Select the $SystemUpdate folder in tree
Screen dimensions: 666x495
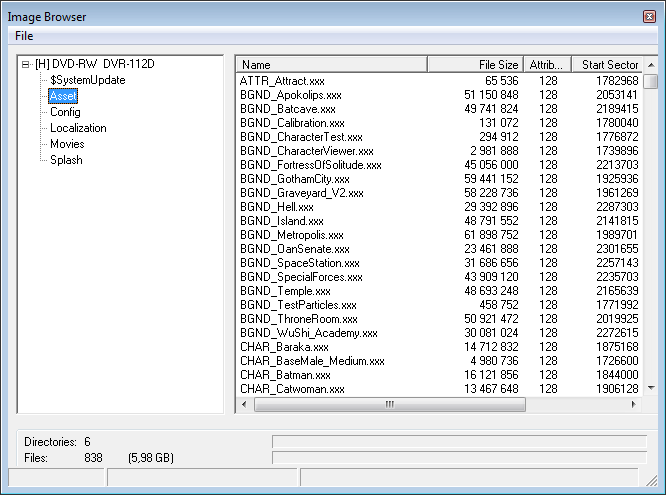coord(87,80)
